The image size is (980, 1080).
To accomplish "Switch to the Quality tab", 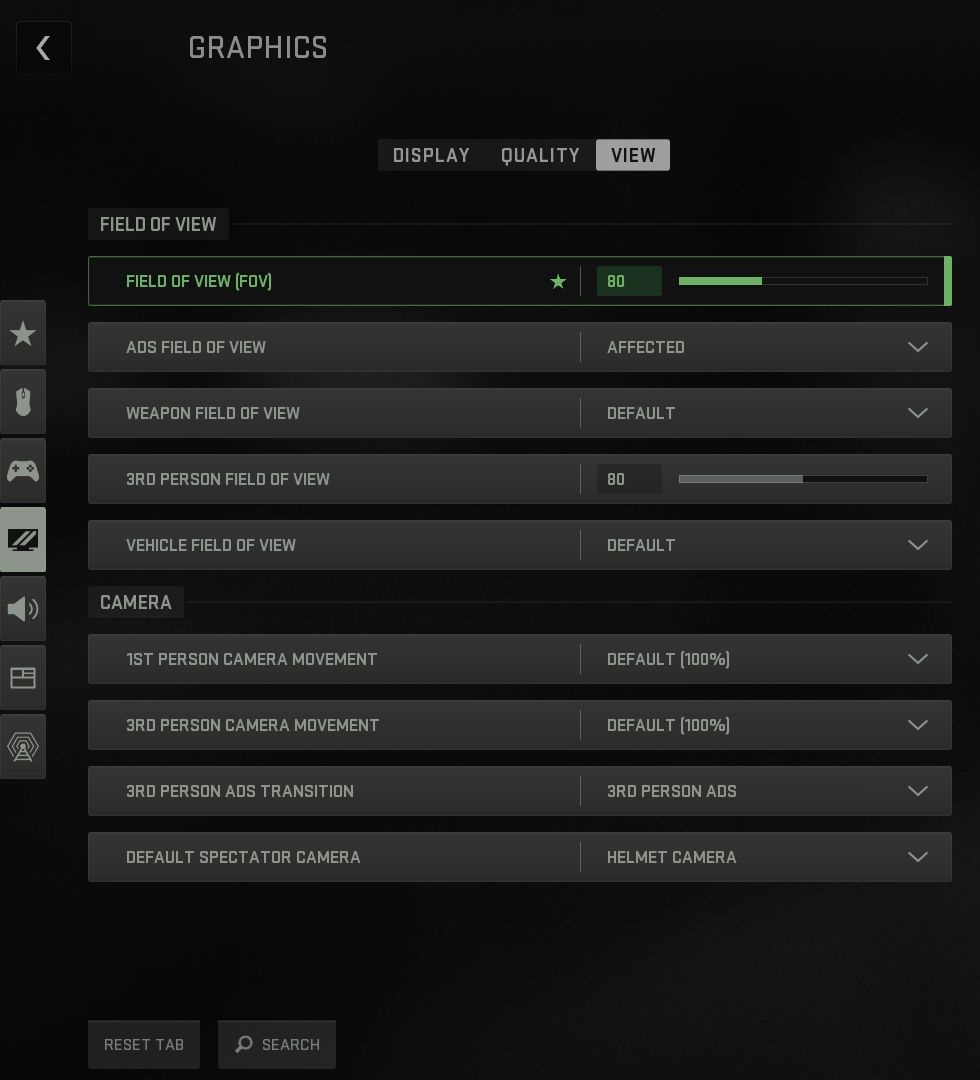I will click(x=540, y=155).
